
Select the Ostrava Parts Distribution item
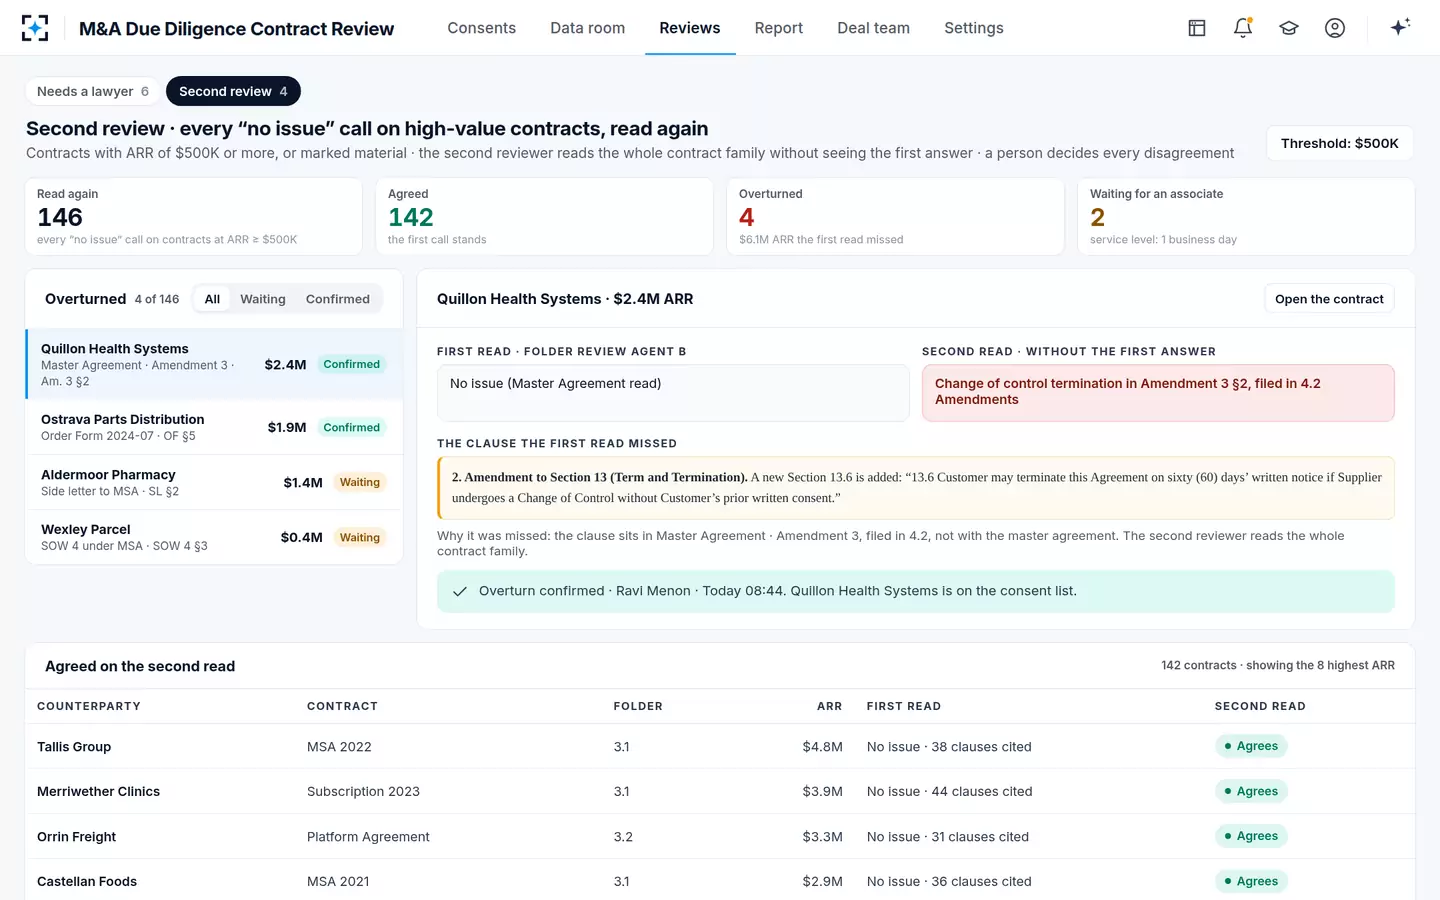pos(214,427)
